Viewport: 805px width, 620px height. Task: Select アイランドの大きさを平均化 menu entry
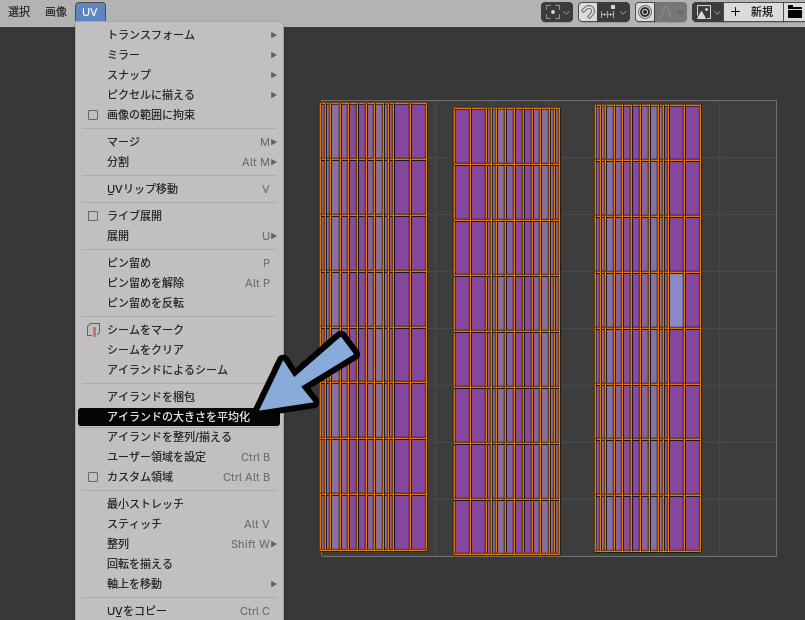(178, 417)
